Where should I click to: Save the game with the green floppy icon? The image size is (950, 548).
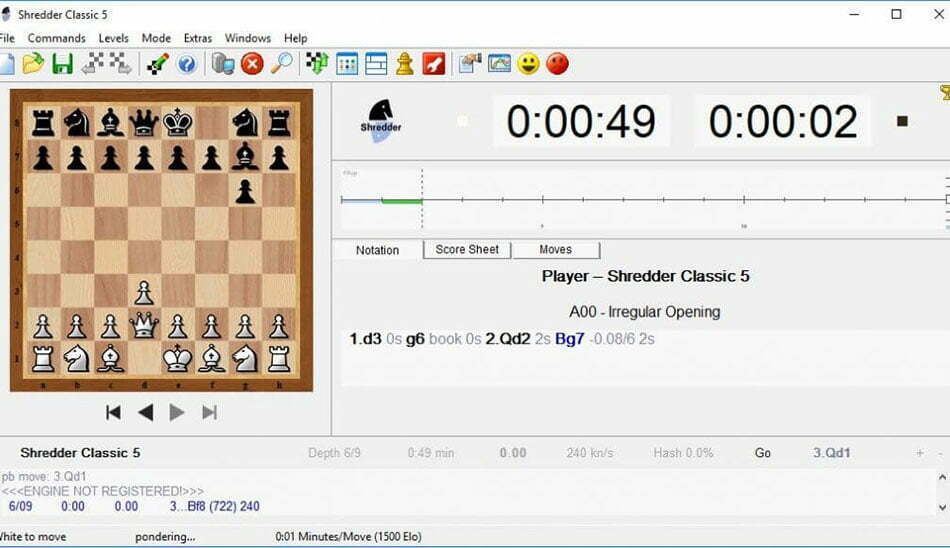tap(62, 64)
